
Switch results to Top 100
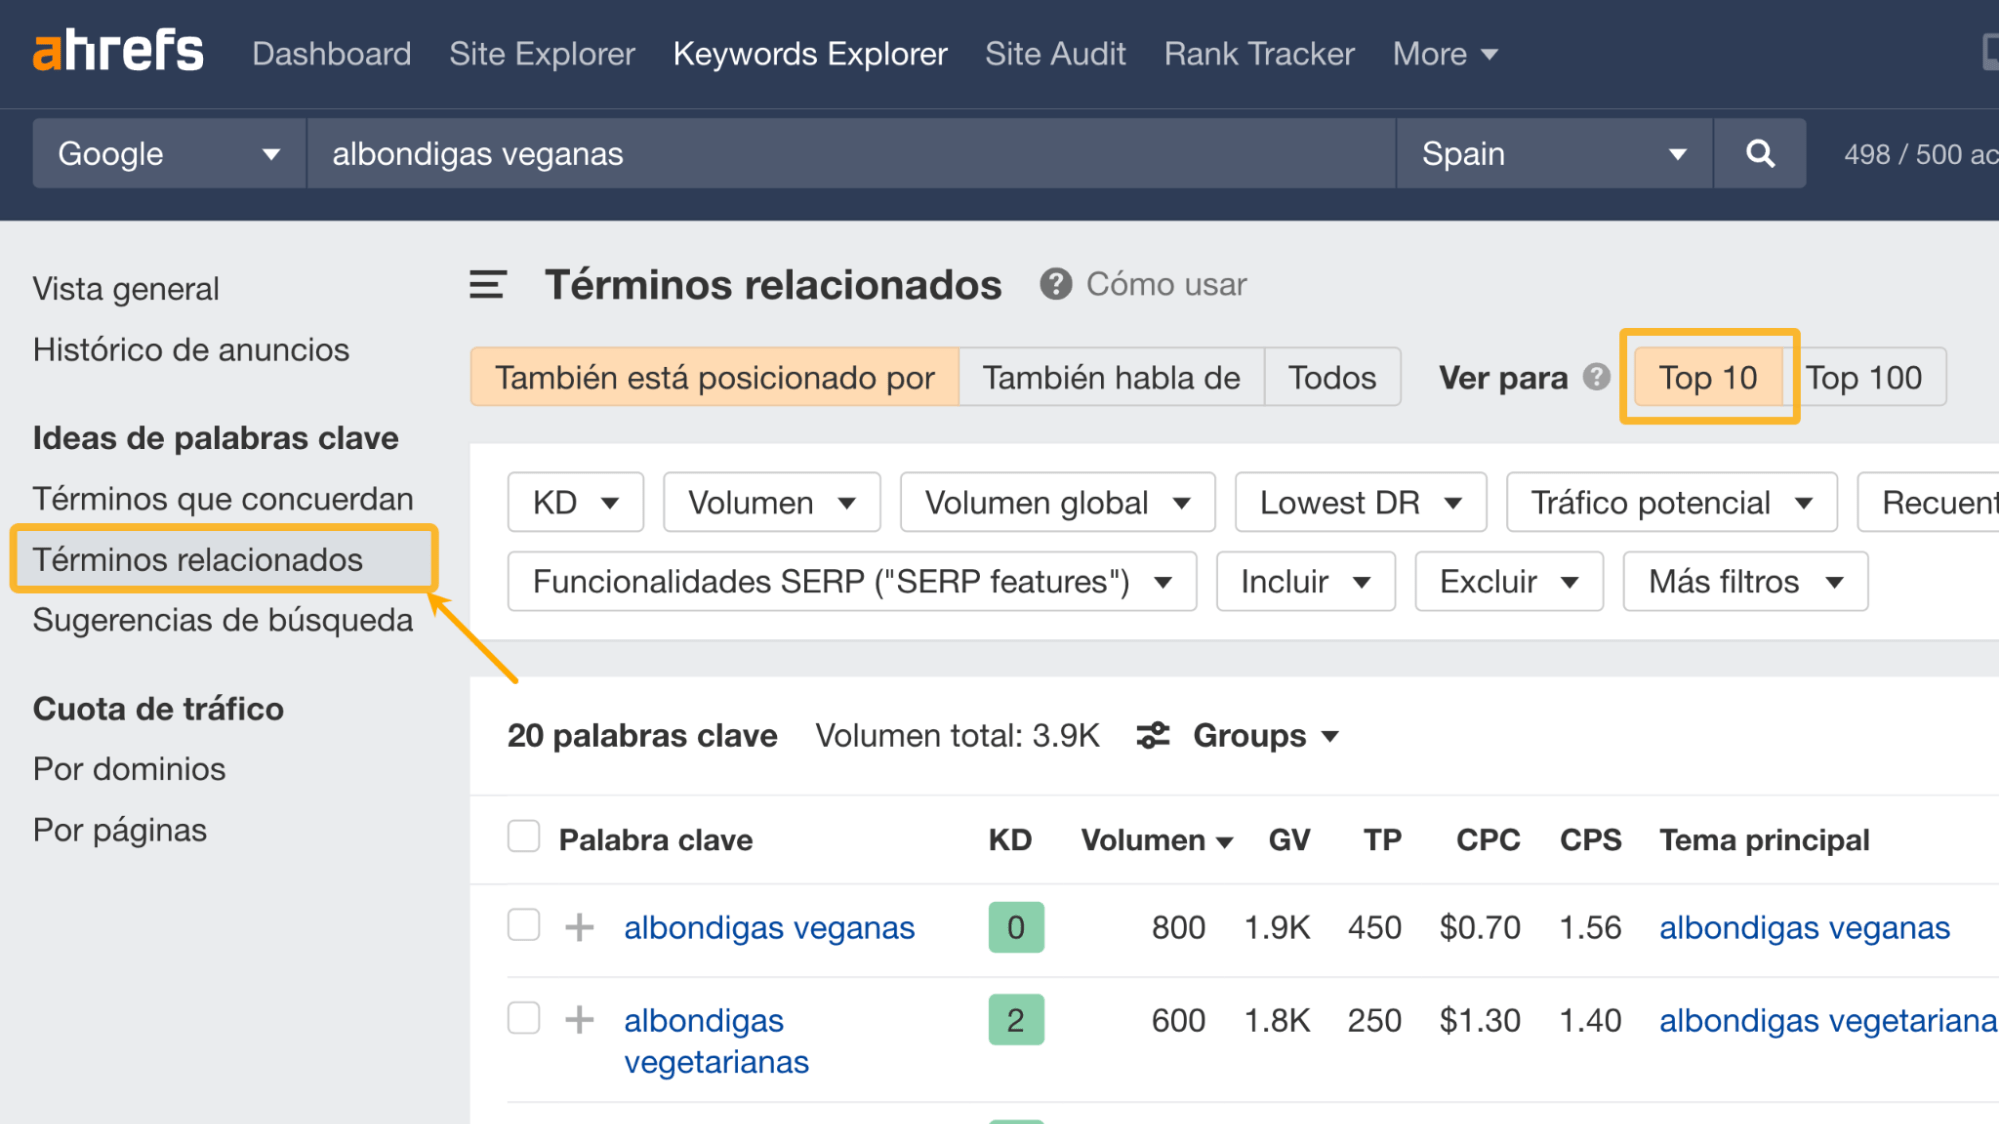1863,377
